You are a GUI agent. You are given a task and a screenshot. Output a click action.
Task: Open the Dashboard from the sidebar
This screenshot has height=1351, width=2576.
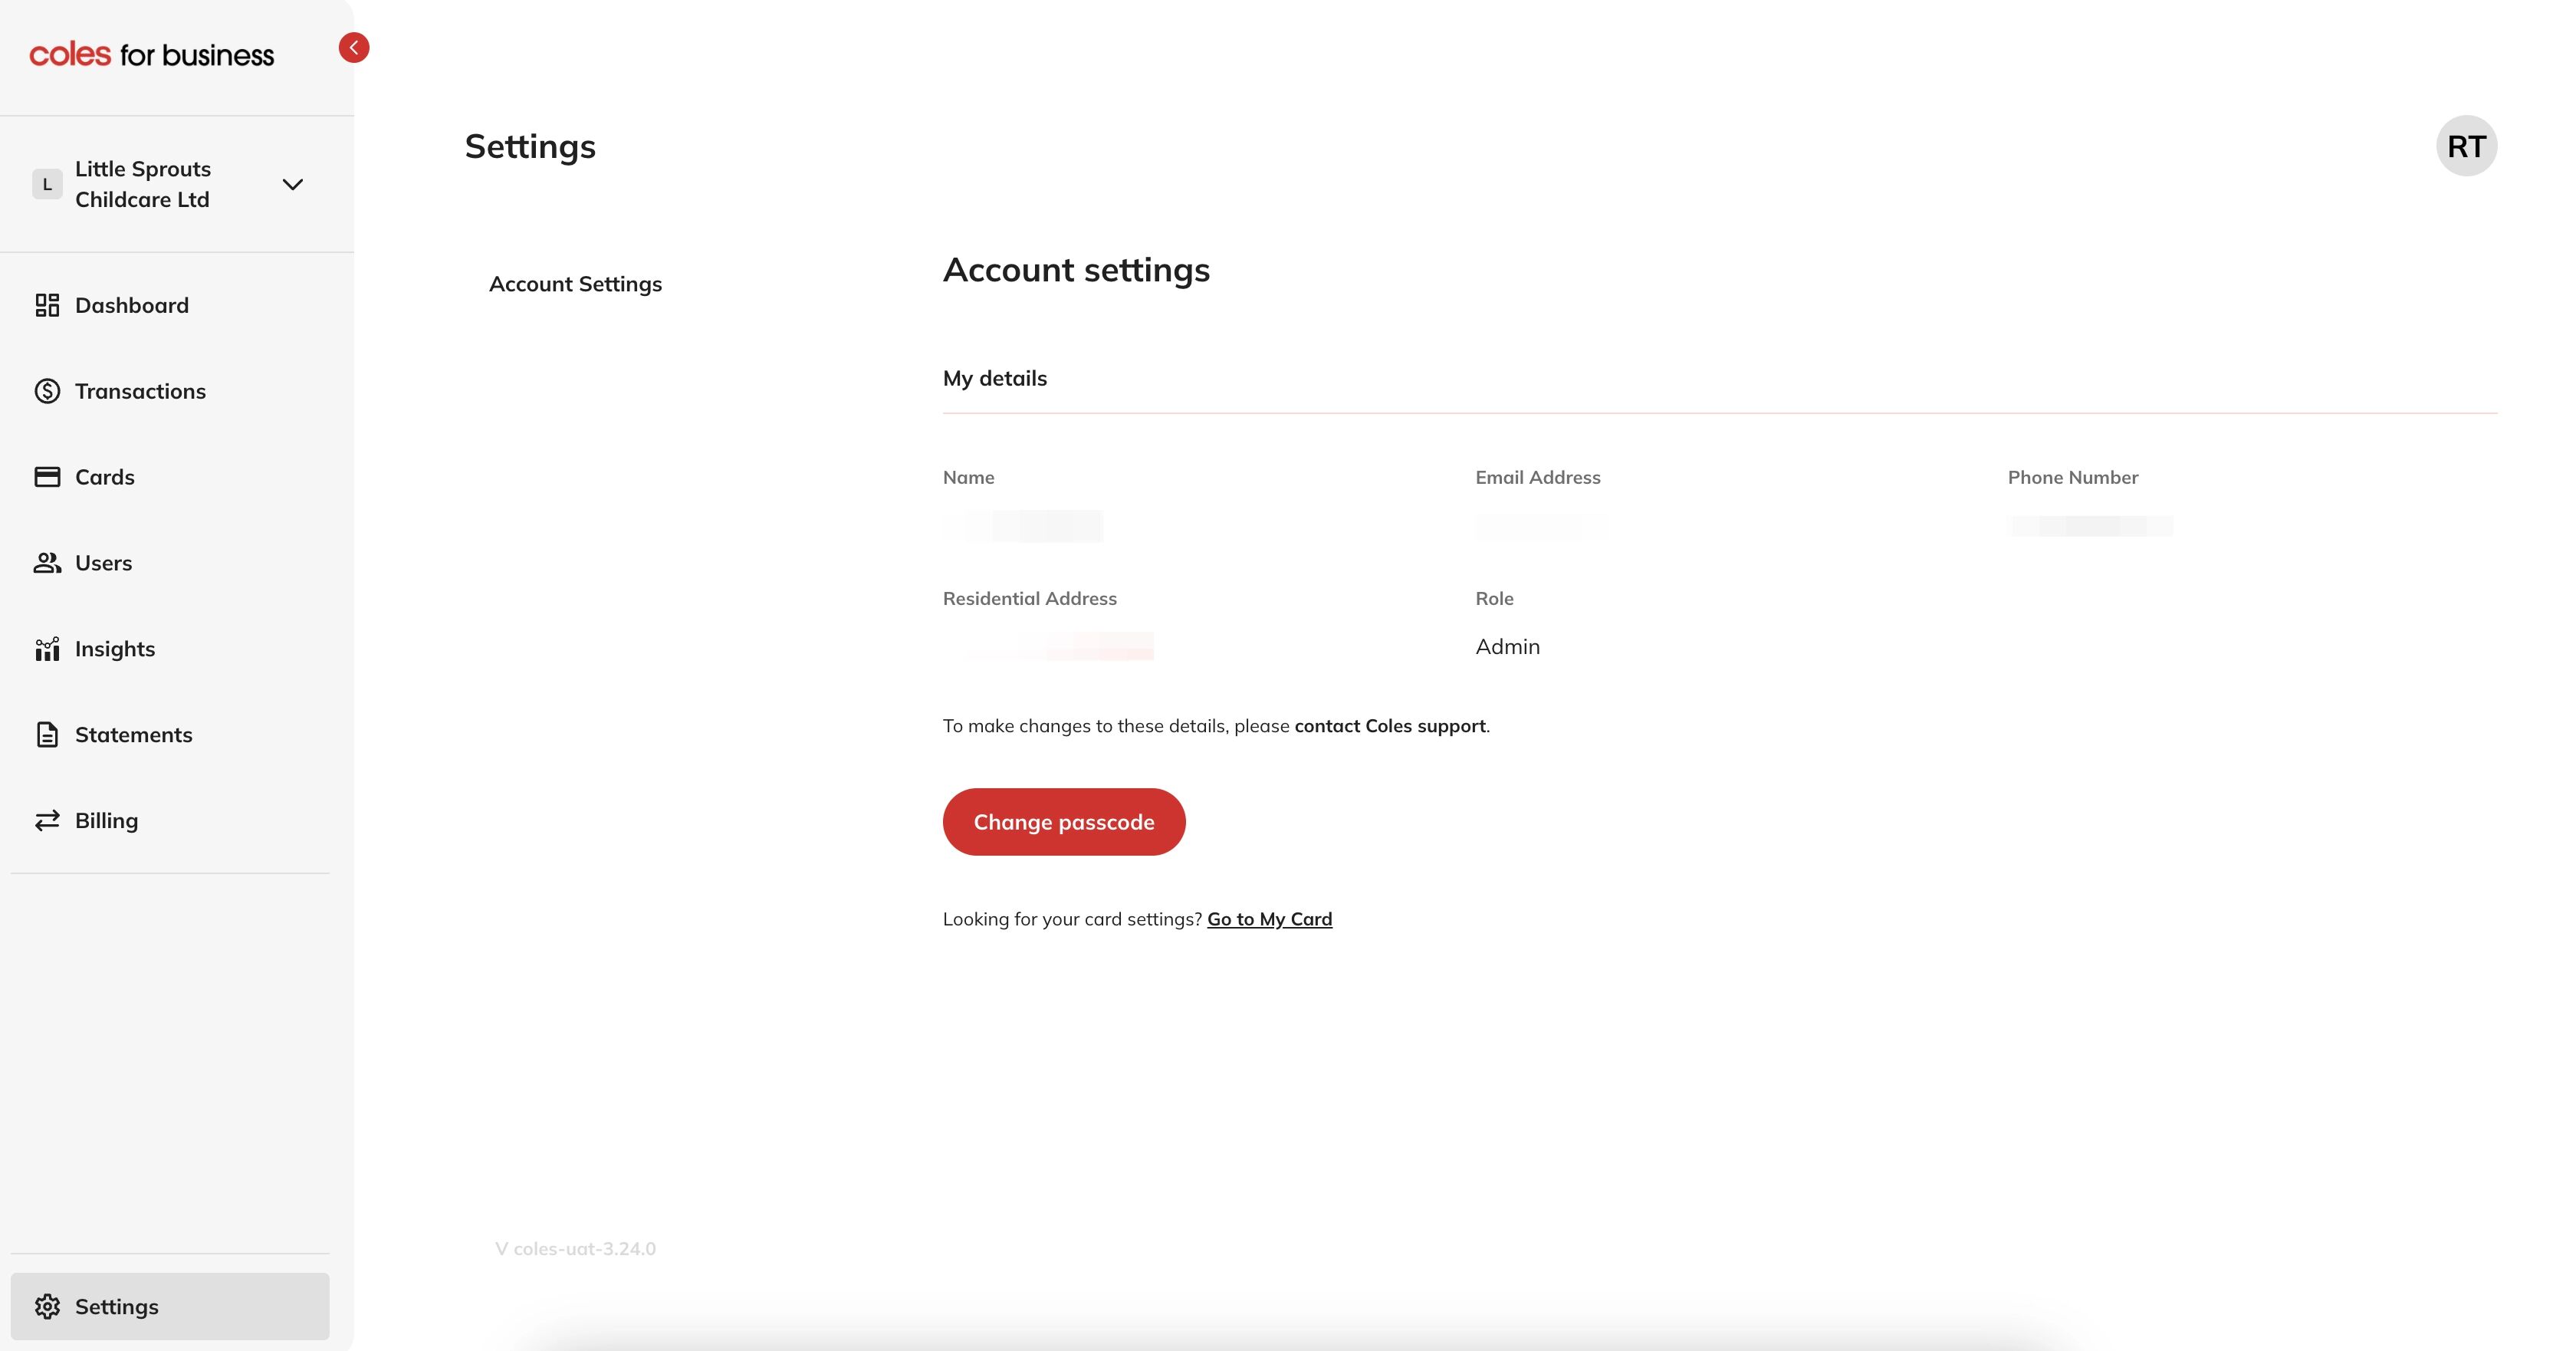(x=131, y=305)
